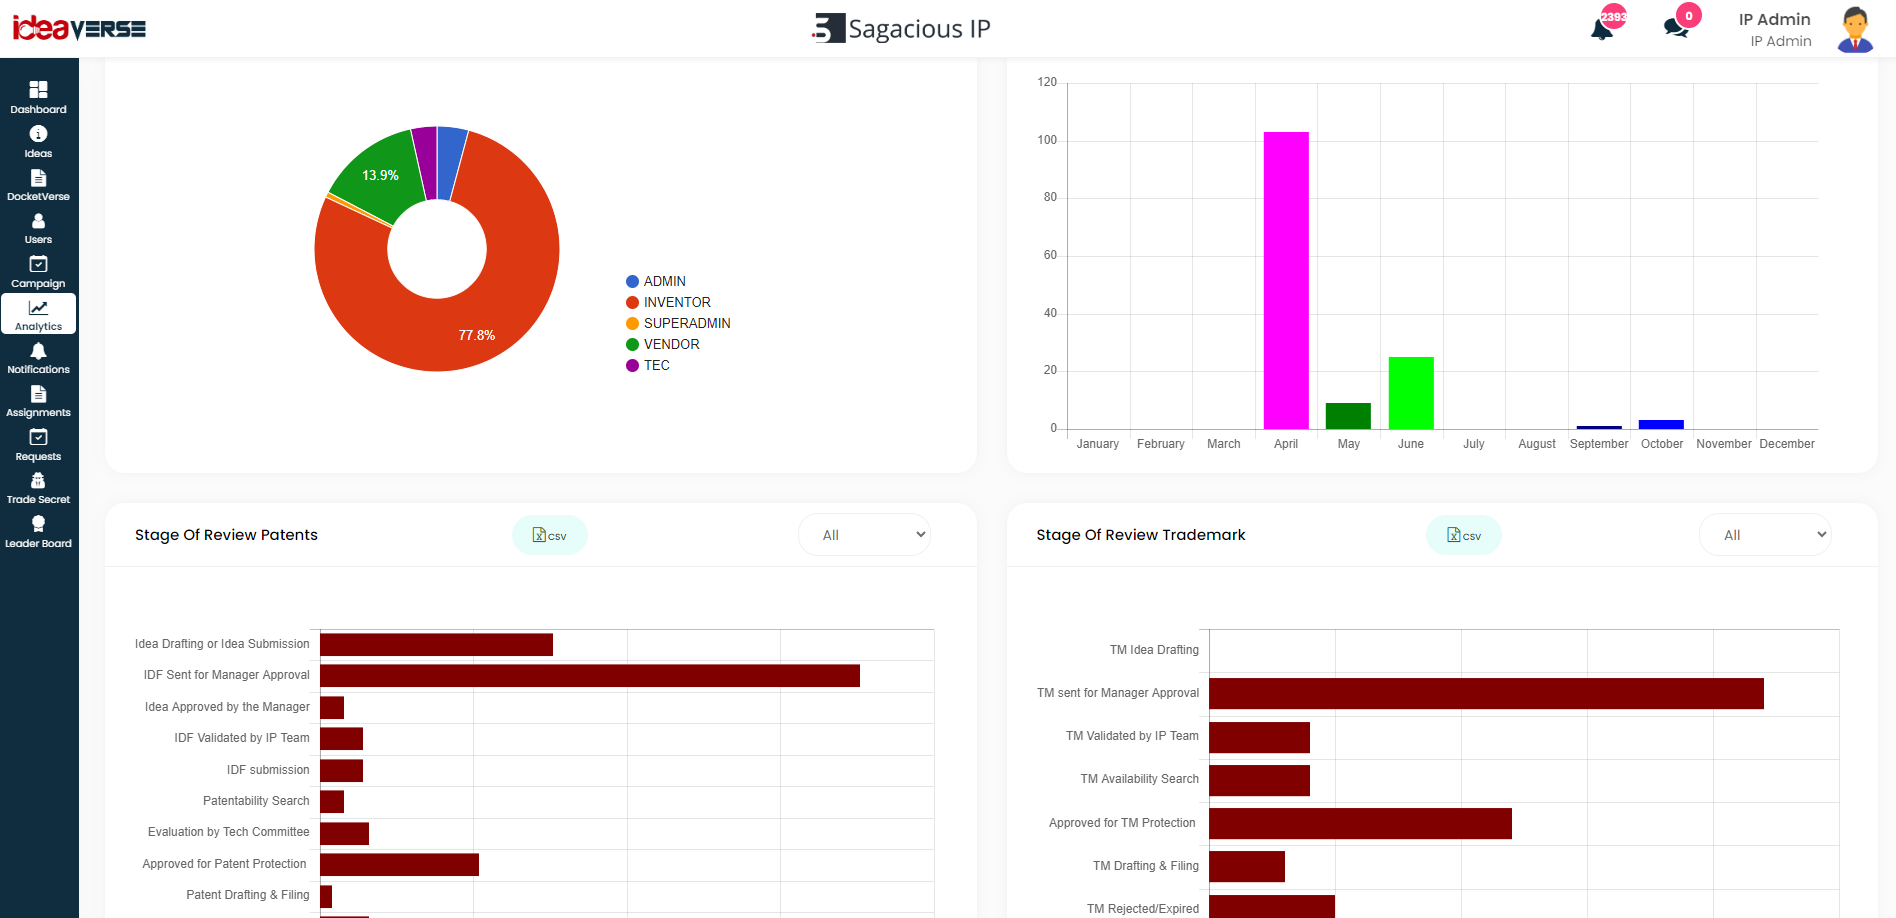Export Stage Of Review Patents as CSV

point(550,535)
